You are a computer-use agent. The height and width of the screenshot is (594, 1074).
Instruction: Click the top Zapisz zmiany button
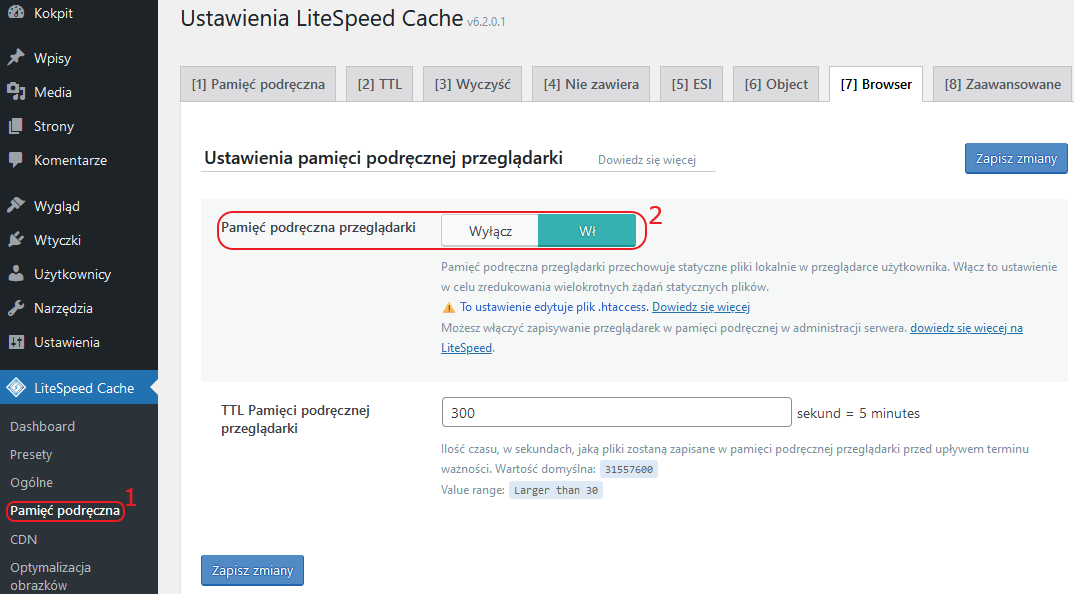[x=1016, y=158]
